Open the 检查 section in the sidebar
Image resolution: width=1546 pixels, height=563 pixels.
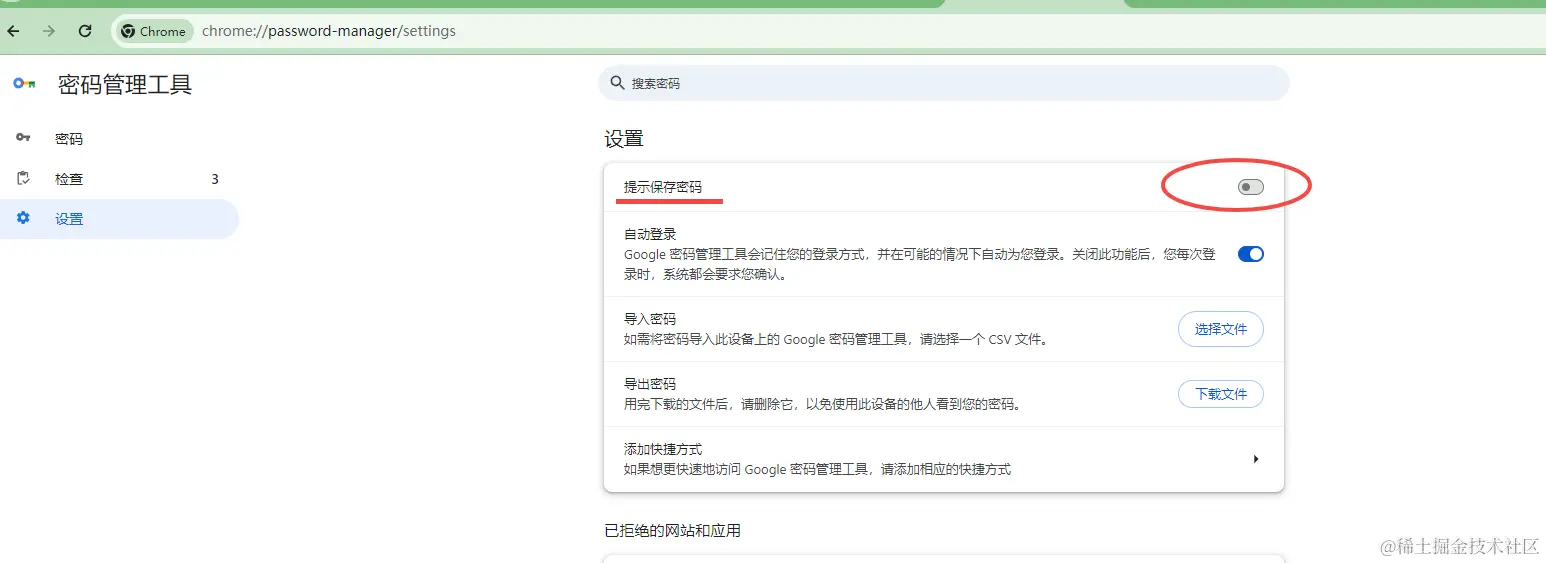pyautogui.click(x=119, y=179)
